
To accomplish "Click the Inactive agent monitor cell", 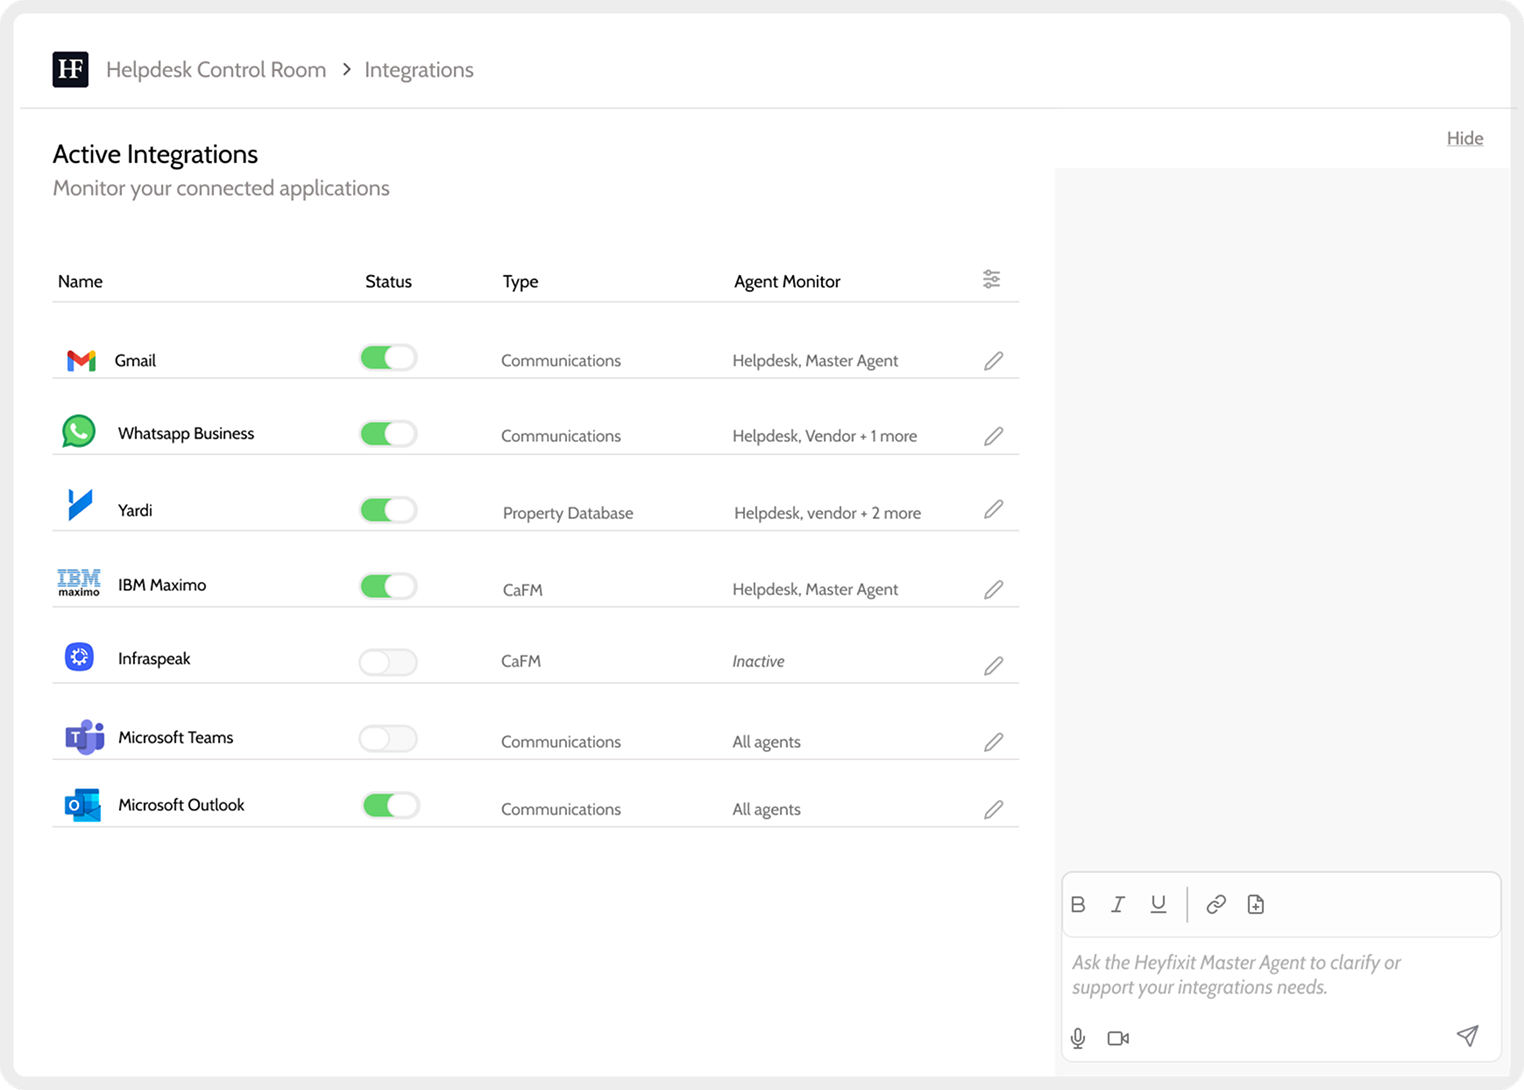I will click(758, 661).
